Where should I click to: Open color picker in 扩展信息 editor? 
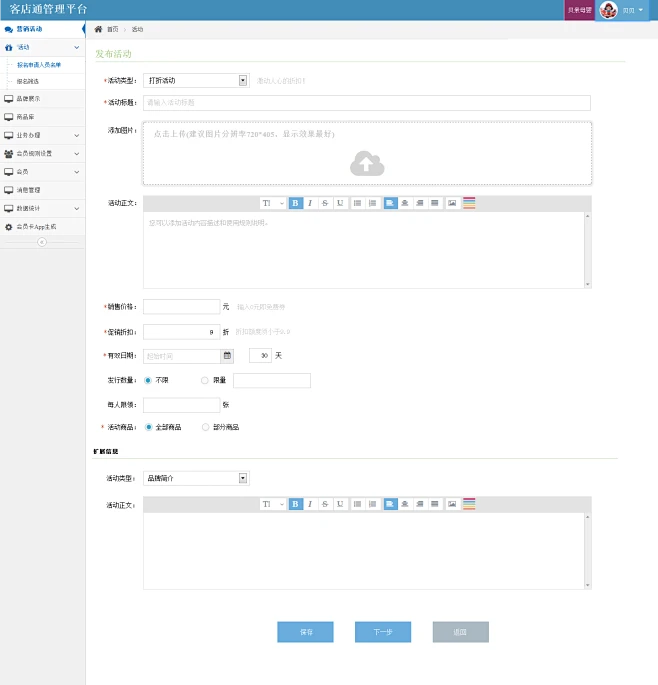pyautogui.click(x=469, y=504)
